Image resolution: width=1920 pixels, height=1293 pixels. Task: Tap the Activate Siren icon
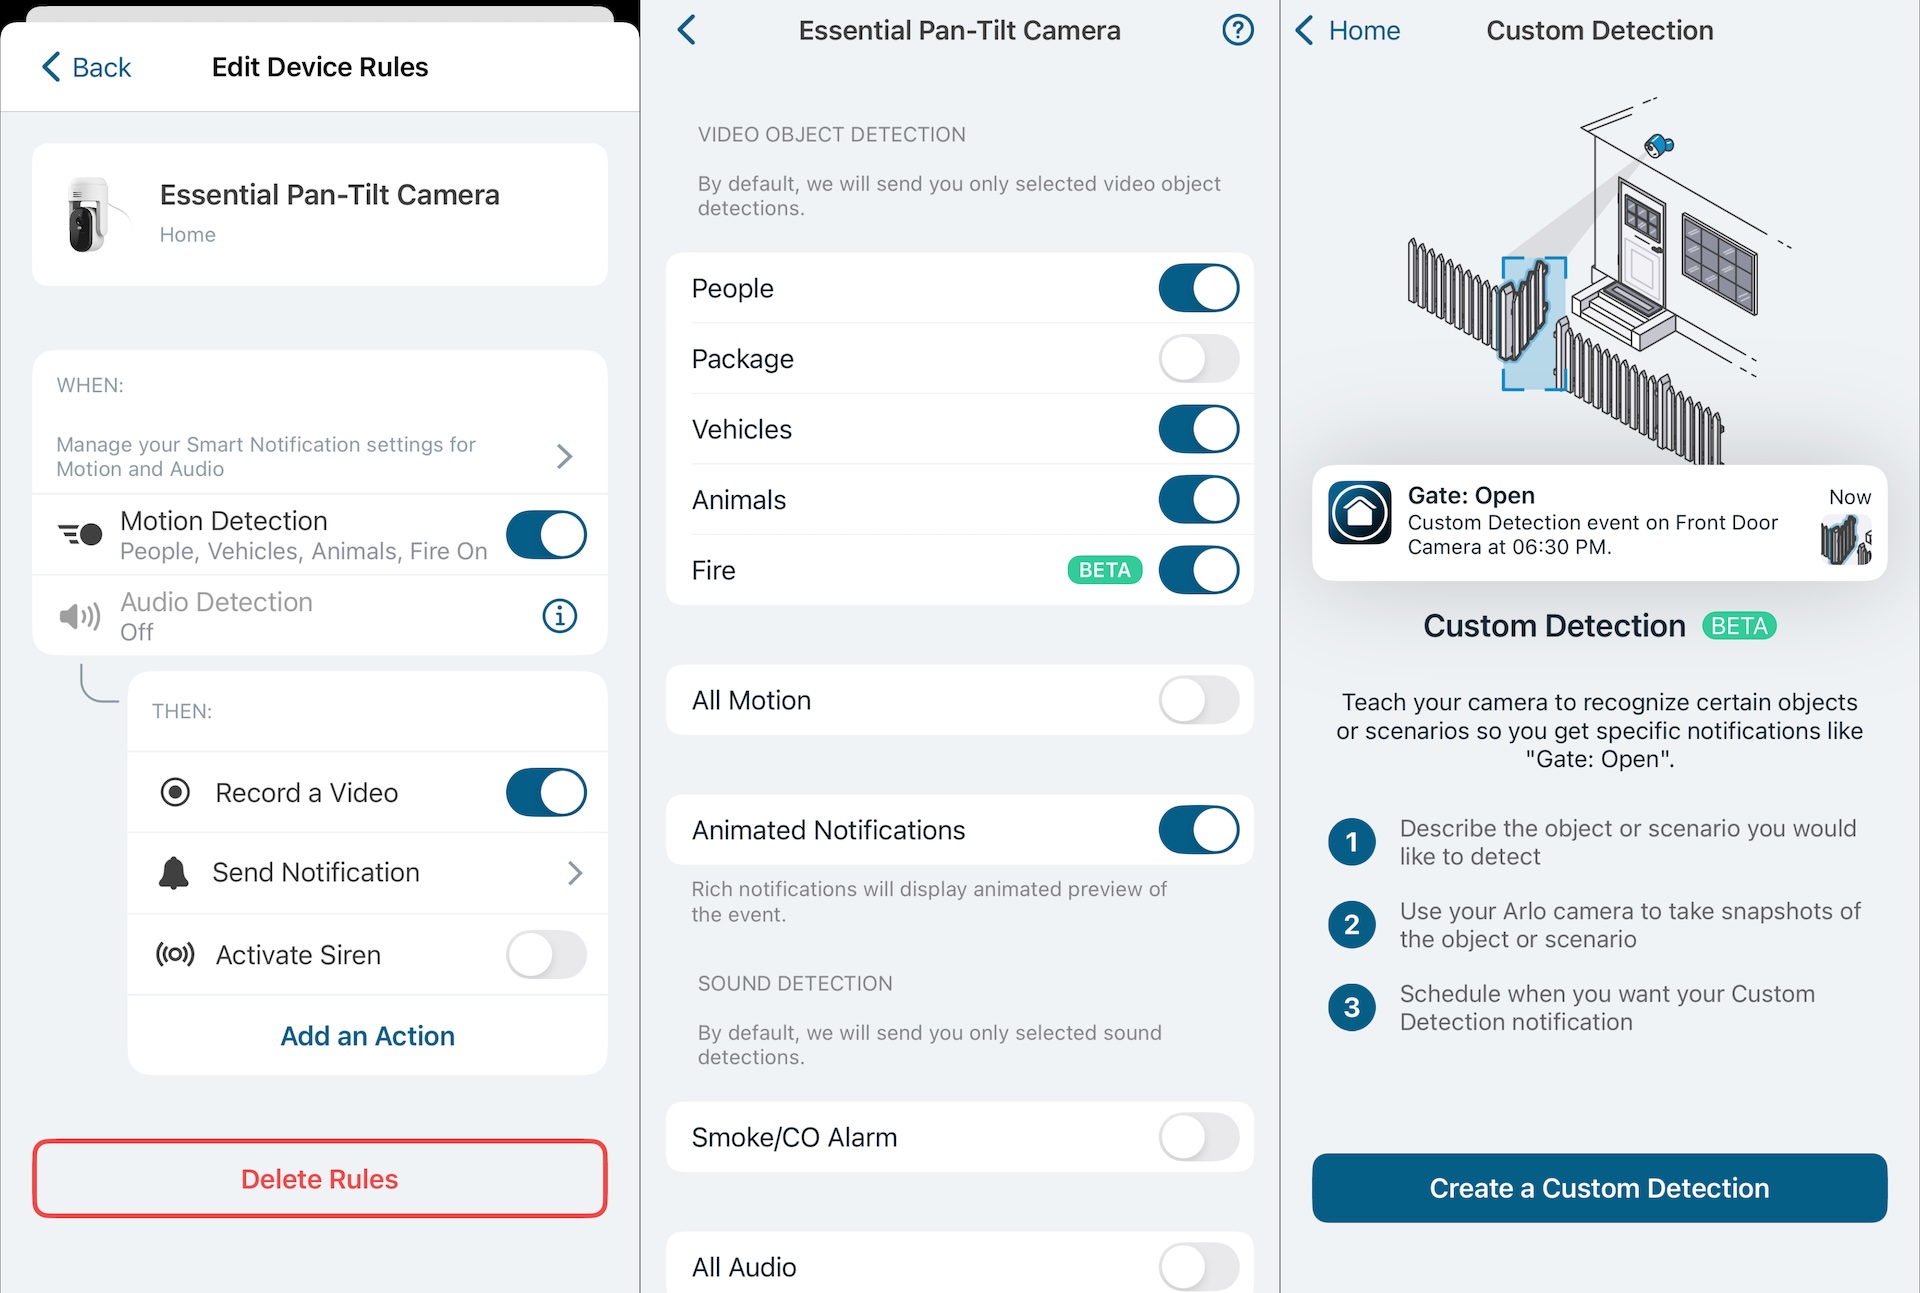[x=175, y=955]
